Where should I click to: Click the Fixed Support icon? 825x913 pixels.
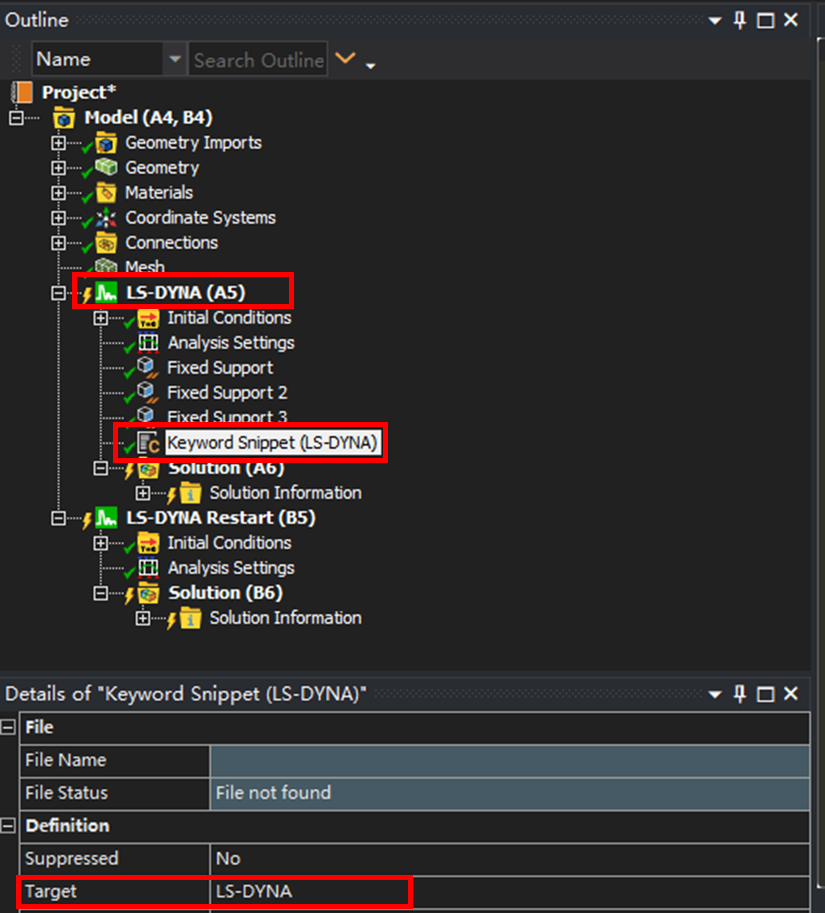tap(147, 367)
